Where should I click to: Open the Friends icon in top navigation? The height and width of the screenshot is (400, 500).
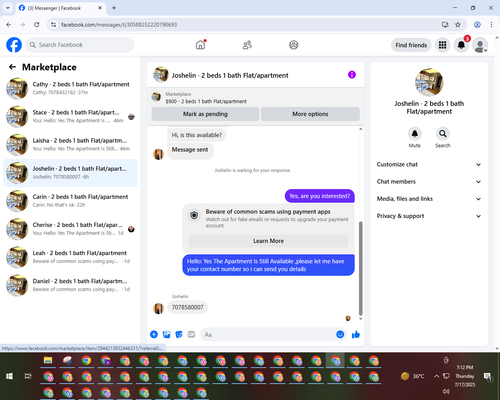pyautogui.click(x=247, y=45)
